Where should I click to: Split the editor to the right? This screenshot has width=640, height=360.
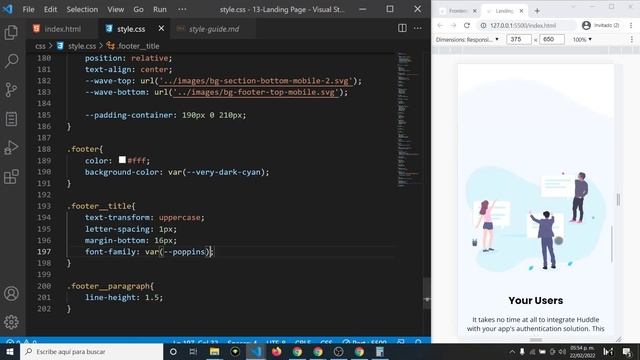(x=402, y=28)
